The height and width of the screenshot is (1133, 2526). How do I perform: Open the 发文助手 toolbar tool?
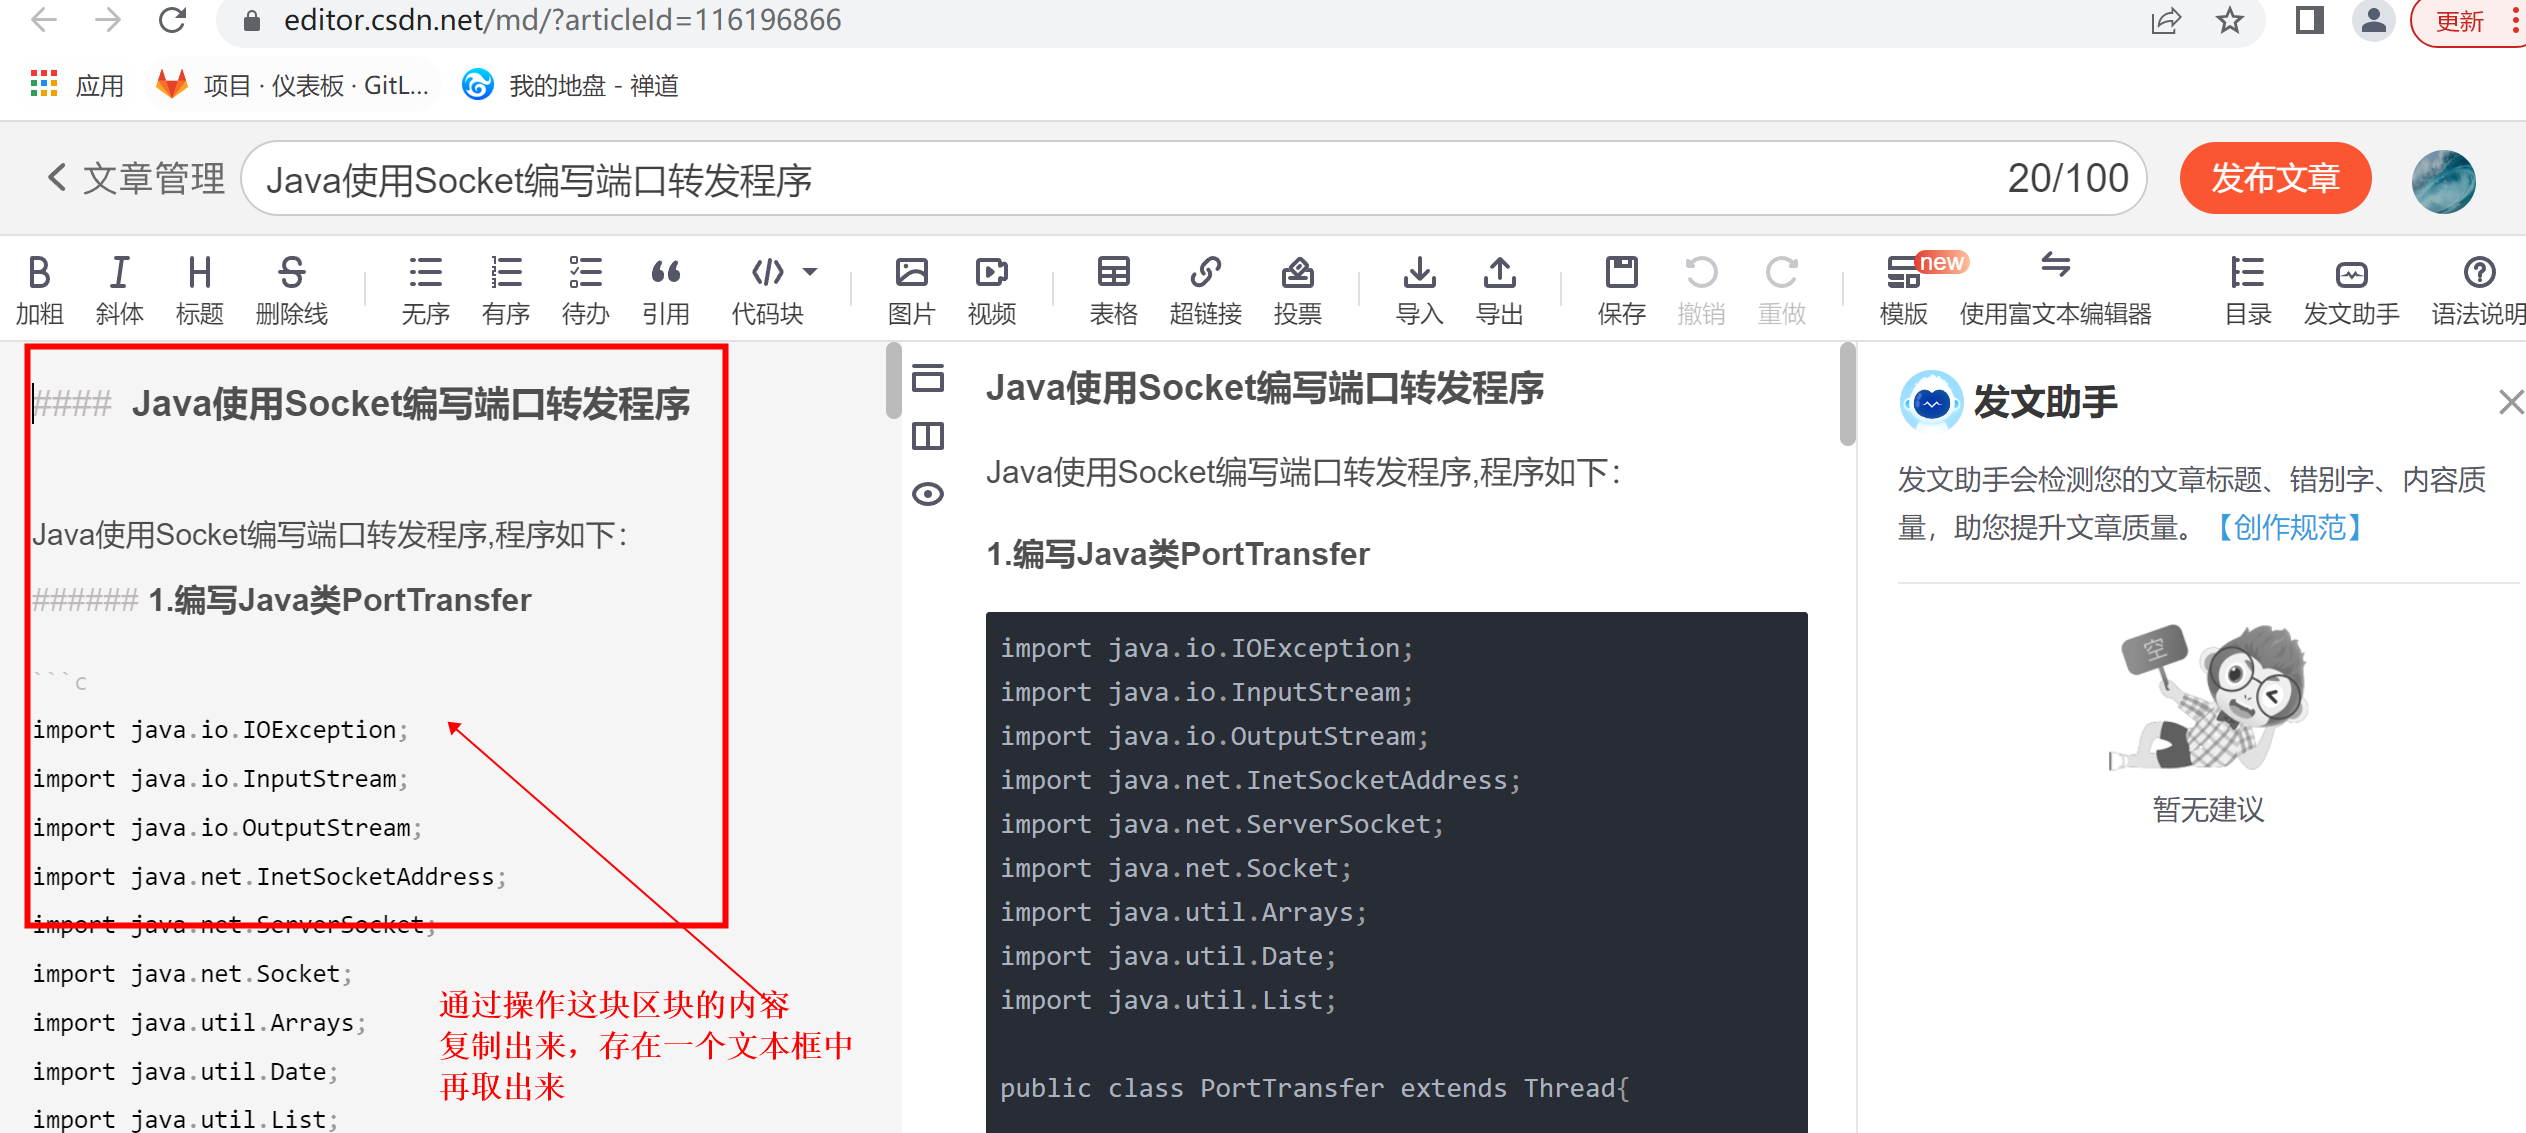[2351, 290]
